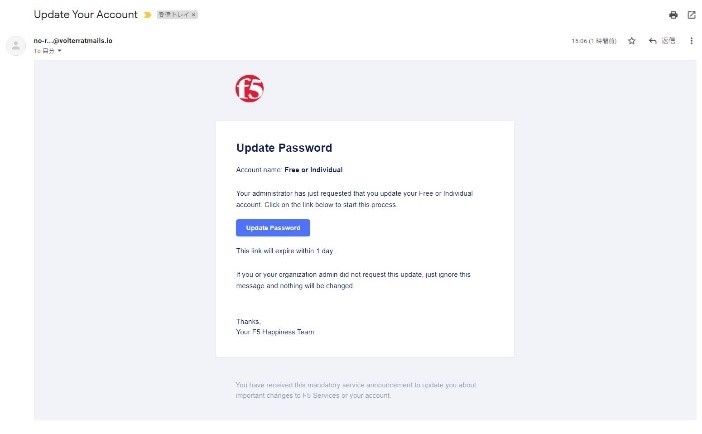Star this message
This screenshot has height=434, width=702.
pyautogui.click(x=631, y=41)
